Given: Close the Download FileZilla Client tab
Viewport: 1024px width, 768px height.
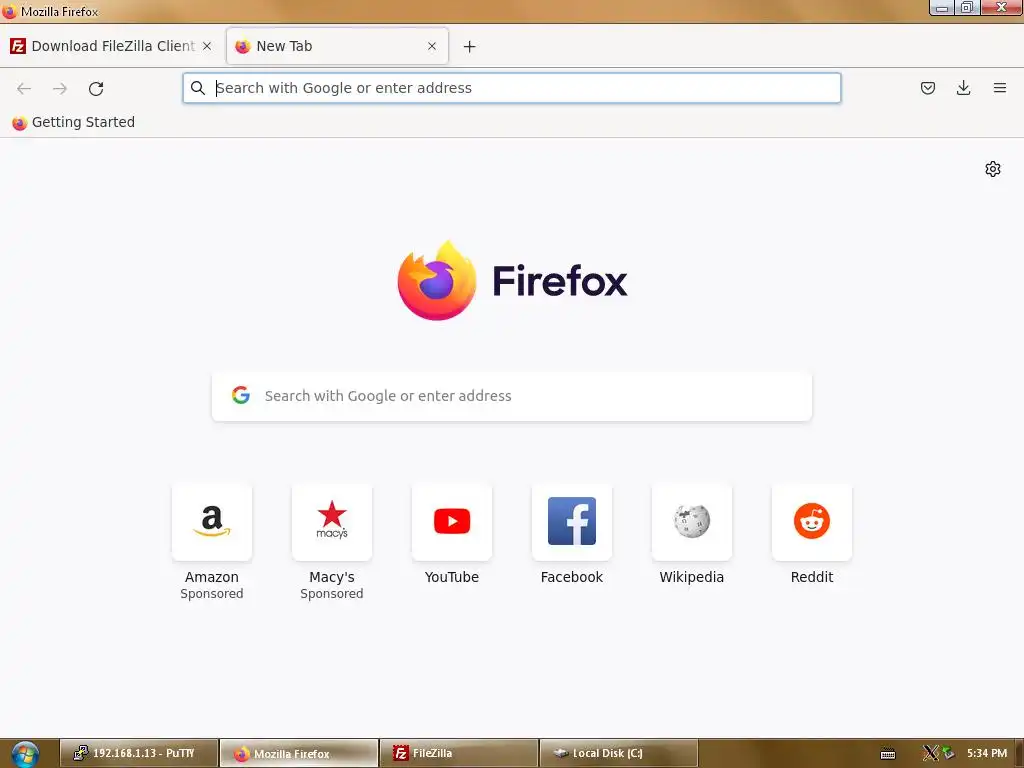Looking at the screenshot, I should point(206,46).
